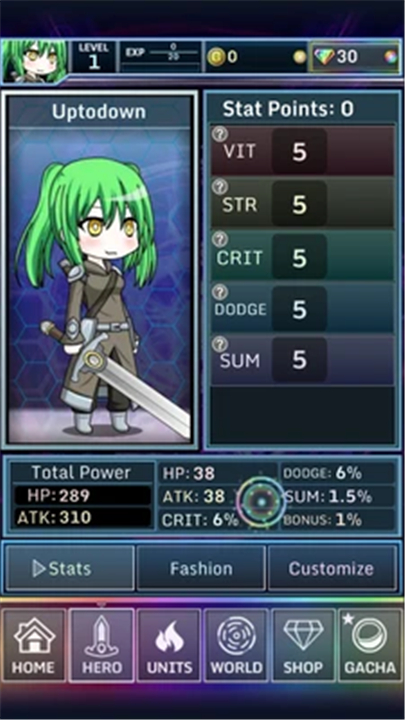Go to the WORLD portal icon

(x=236, y=645)
